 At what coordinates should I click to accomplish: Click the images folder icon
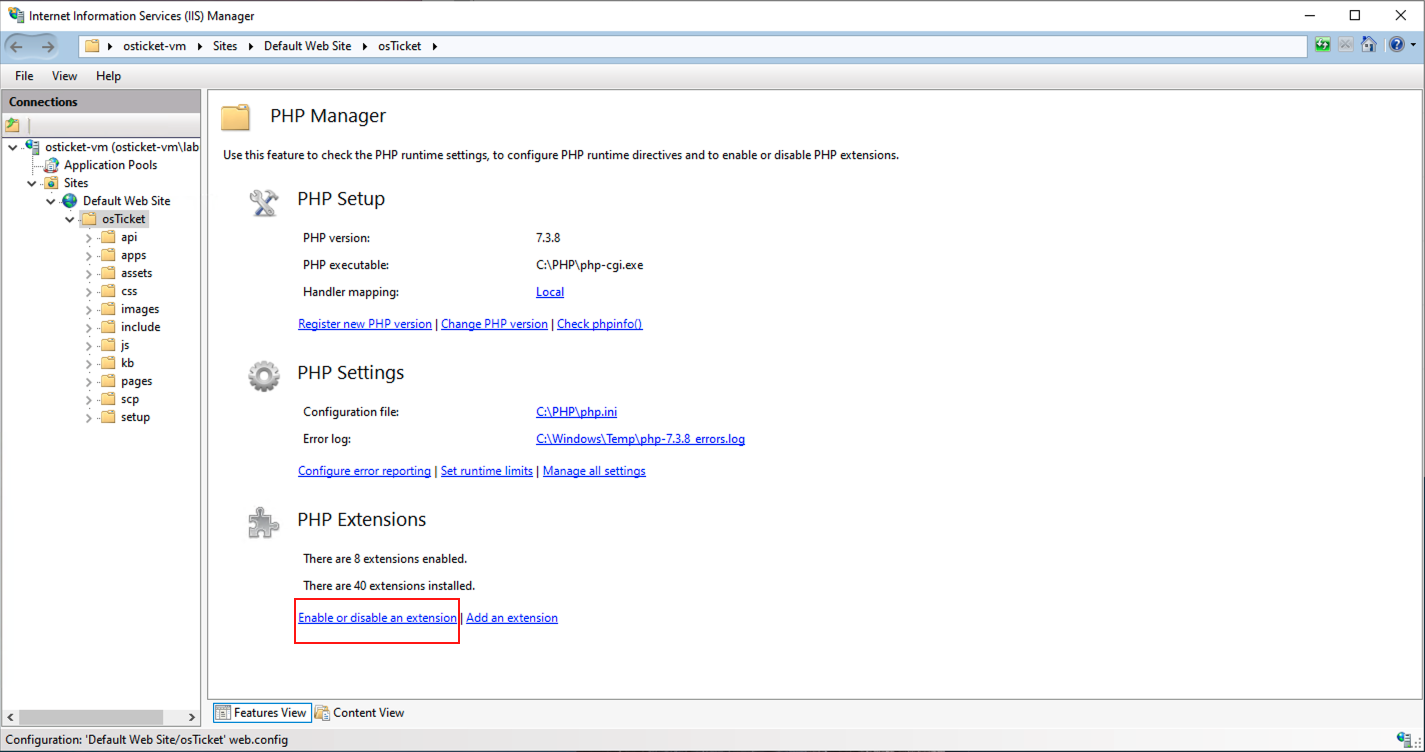[108, 309]
